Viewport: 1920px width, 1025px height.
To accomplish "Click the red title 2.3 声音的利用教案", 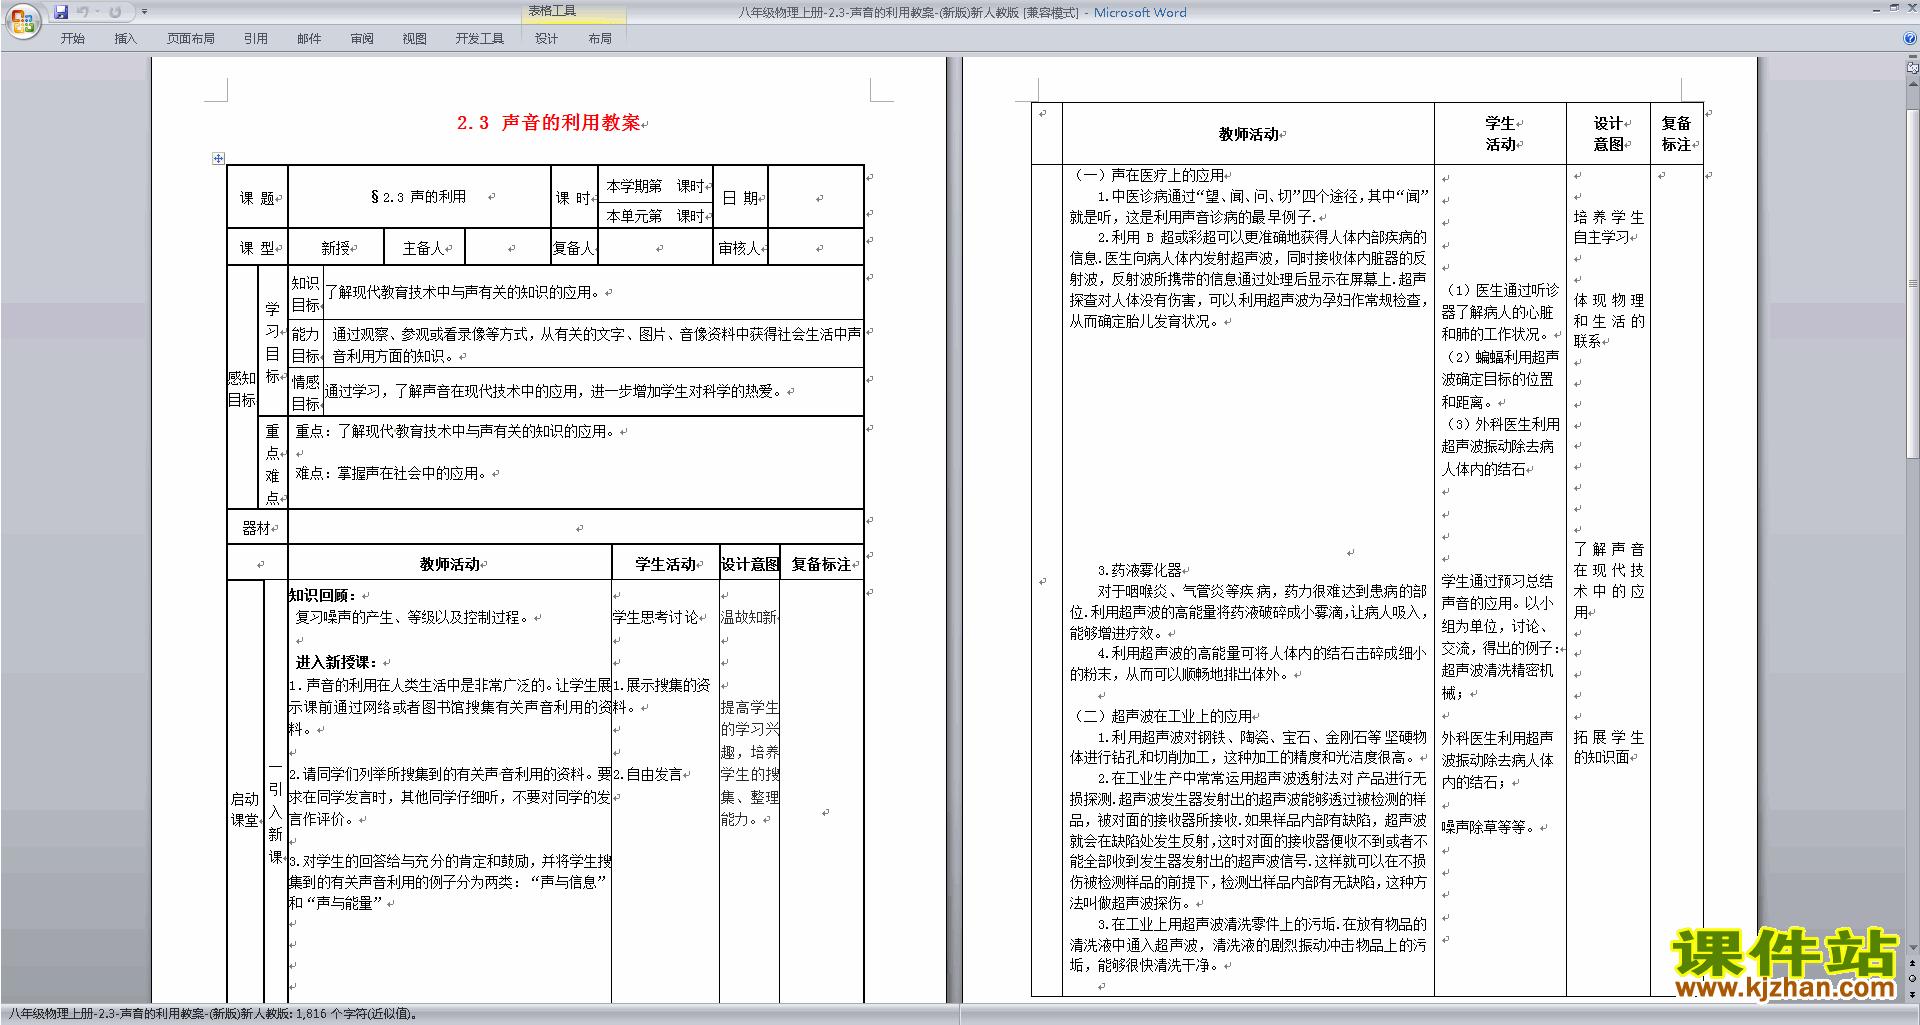I will click(549, 123).
